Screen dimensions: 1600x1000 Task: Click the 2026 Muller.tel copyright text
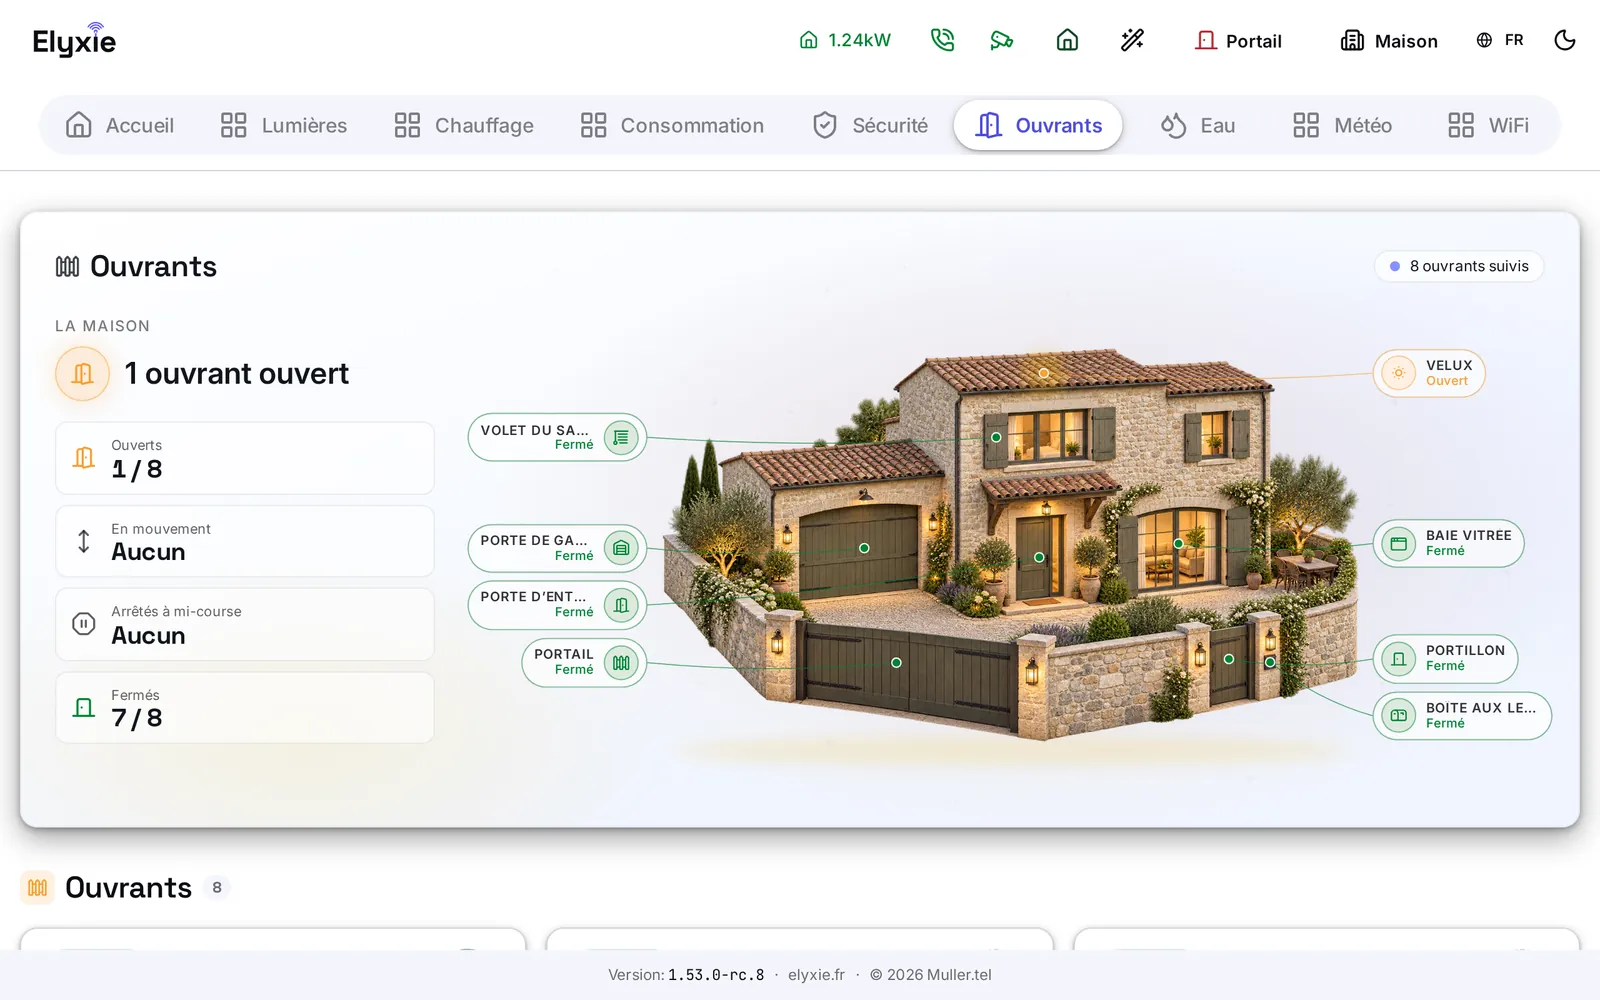tap(930, 975)
